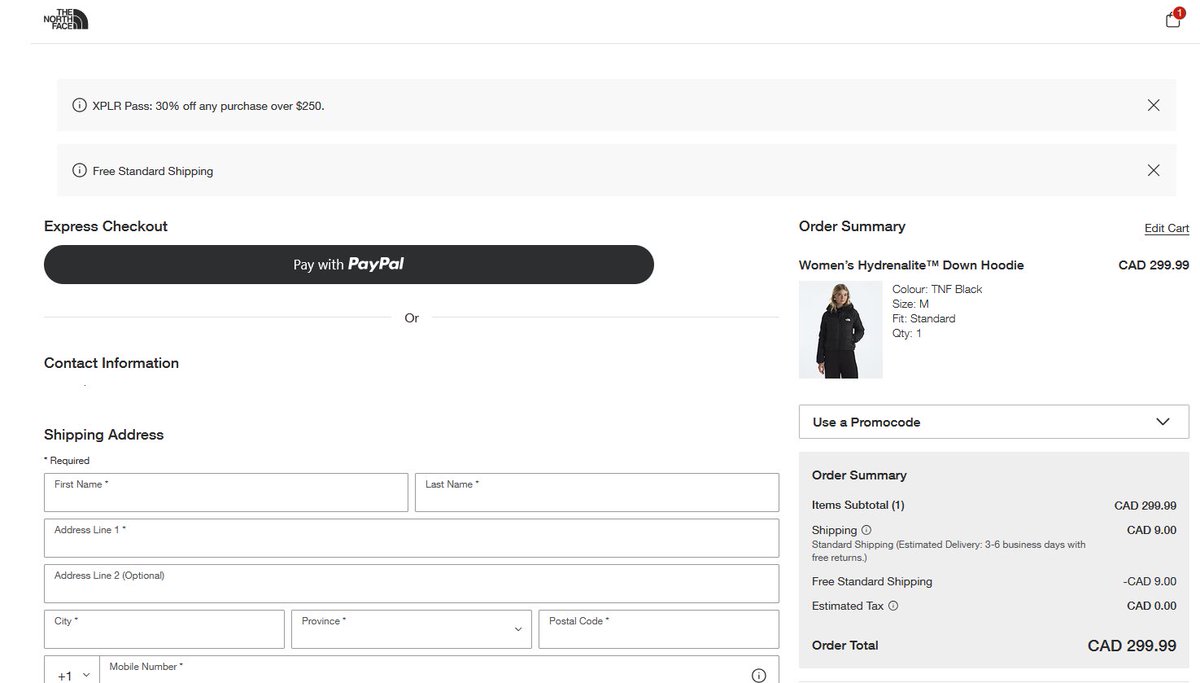Click the Postal Code field
Viewport: 1200px width, 683px height.
pyautogui.click(x=658, y=629)
